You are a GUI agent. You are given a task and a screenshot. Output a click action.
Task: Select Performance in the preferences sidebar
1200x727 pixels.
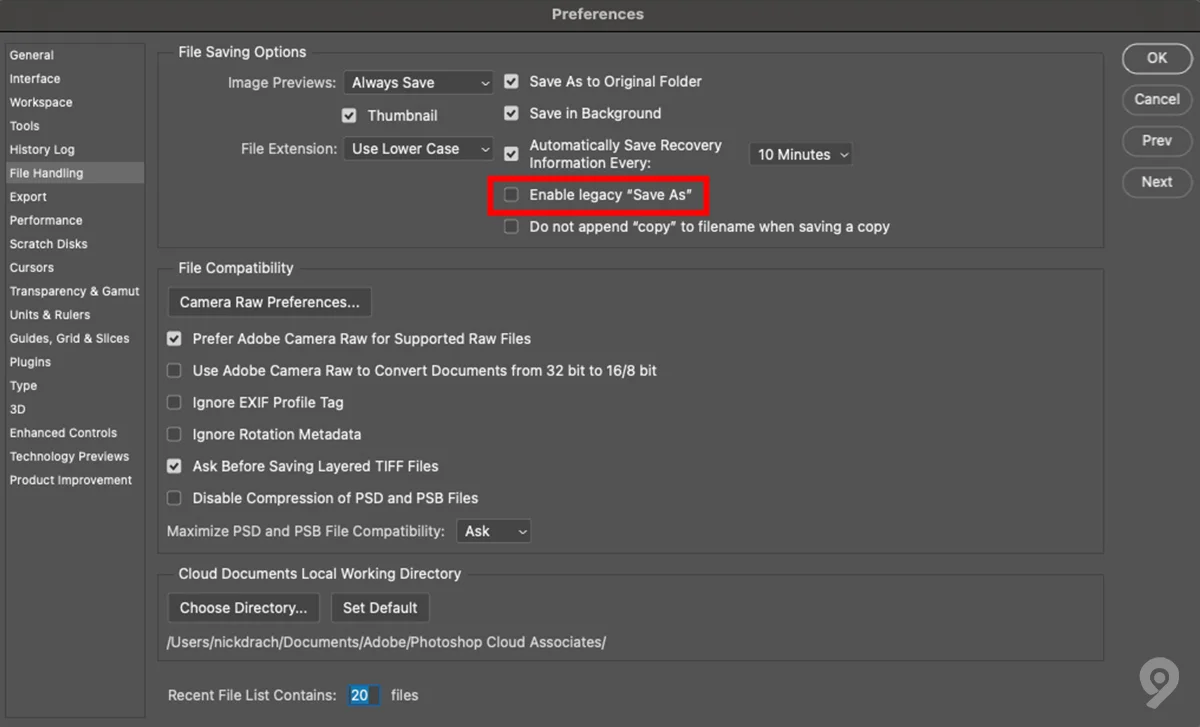pyautogui.click(x=46, y=220)
